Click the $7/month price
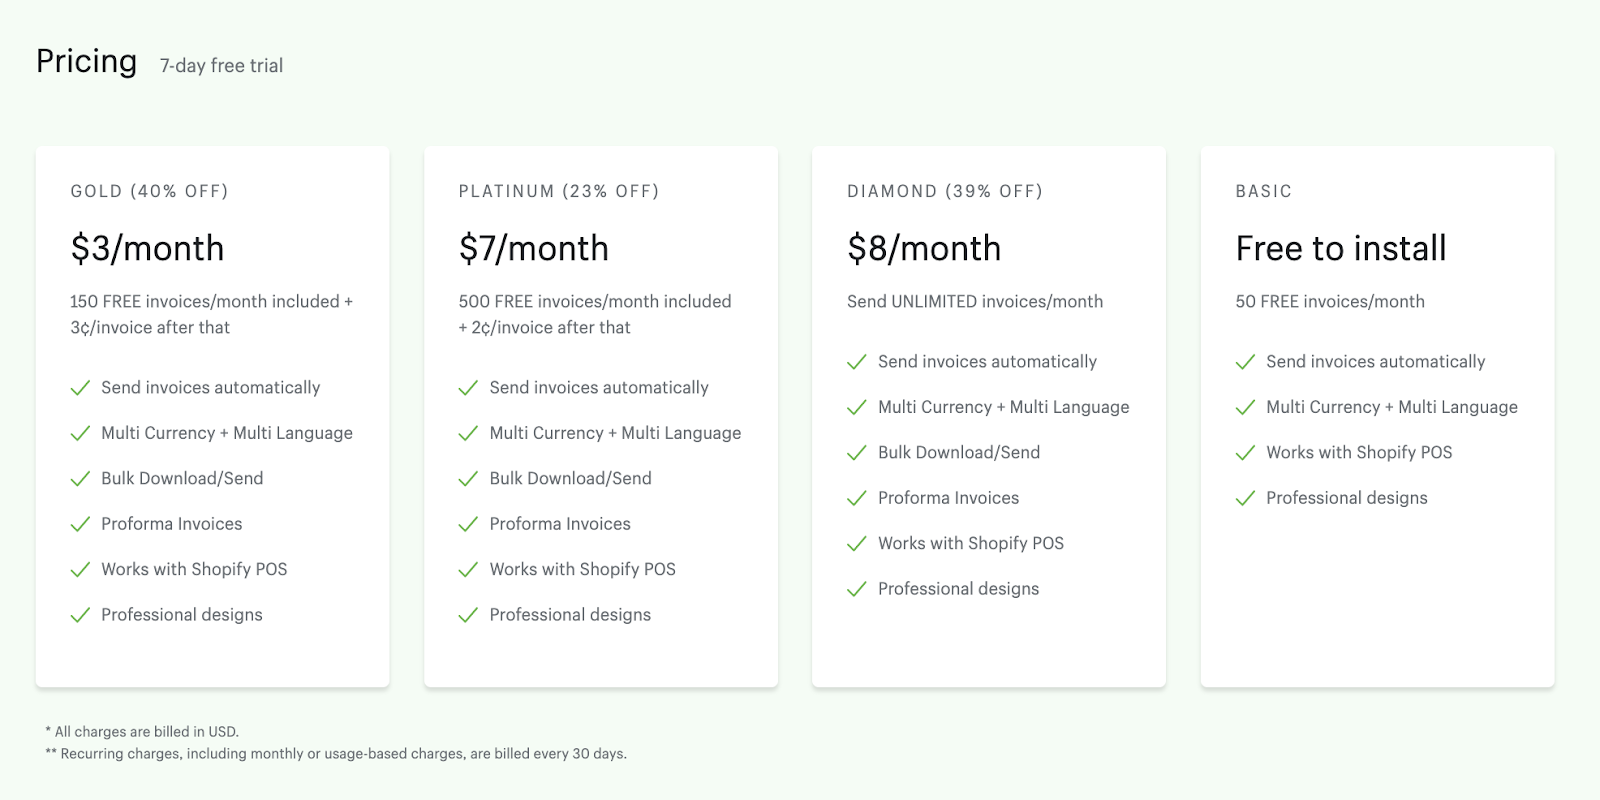Image resolution: width=1600 pixels, height=800 pixels. coord(533,248)
